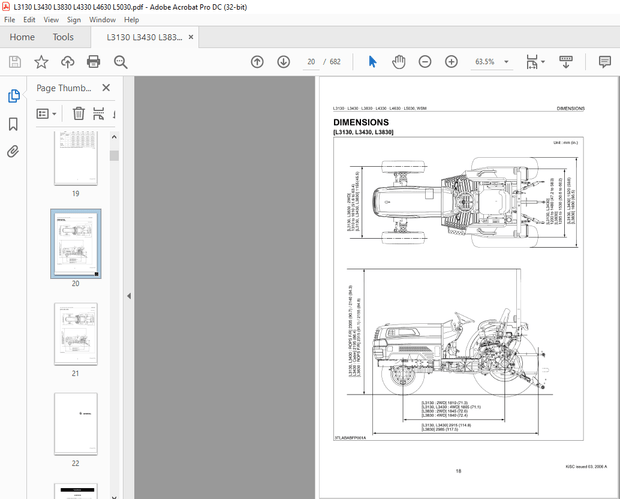Click thumbnail scrollbar up arrow
This screenshot has height=499, width=620.
(114, 137)
